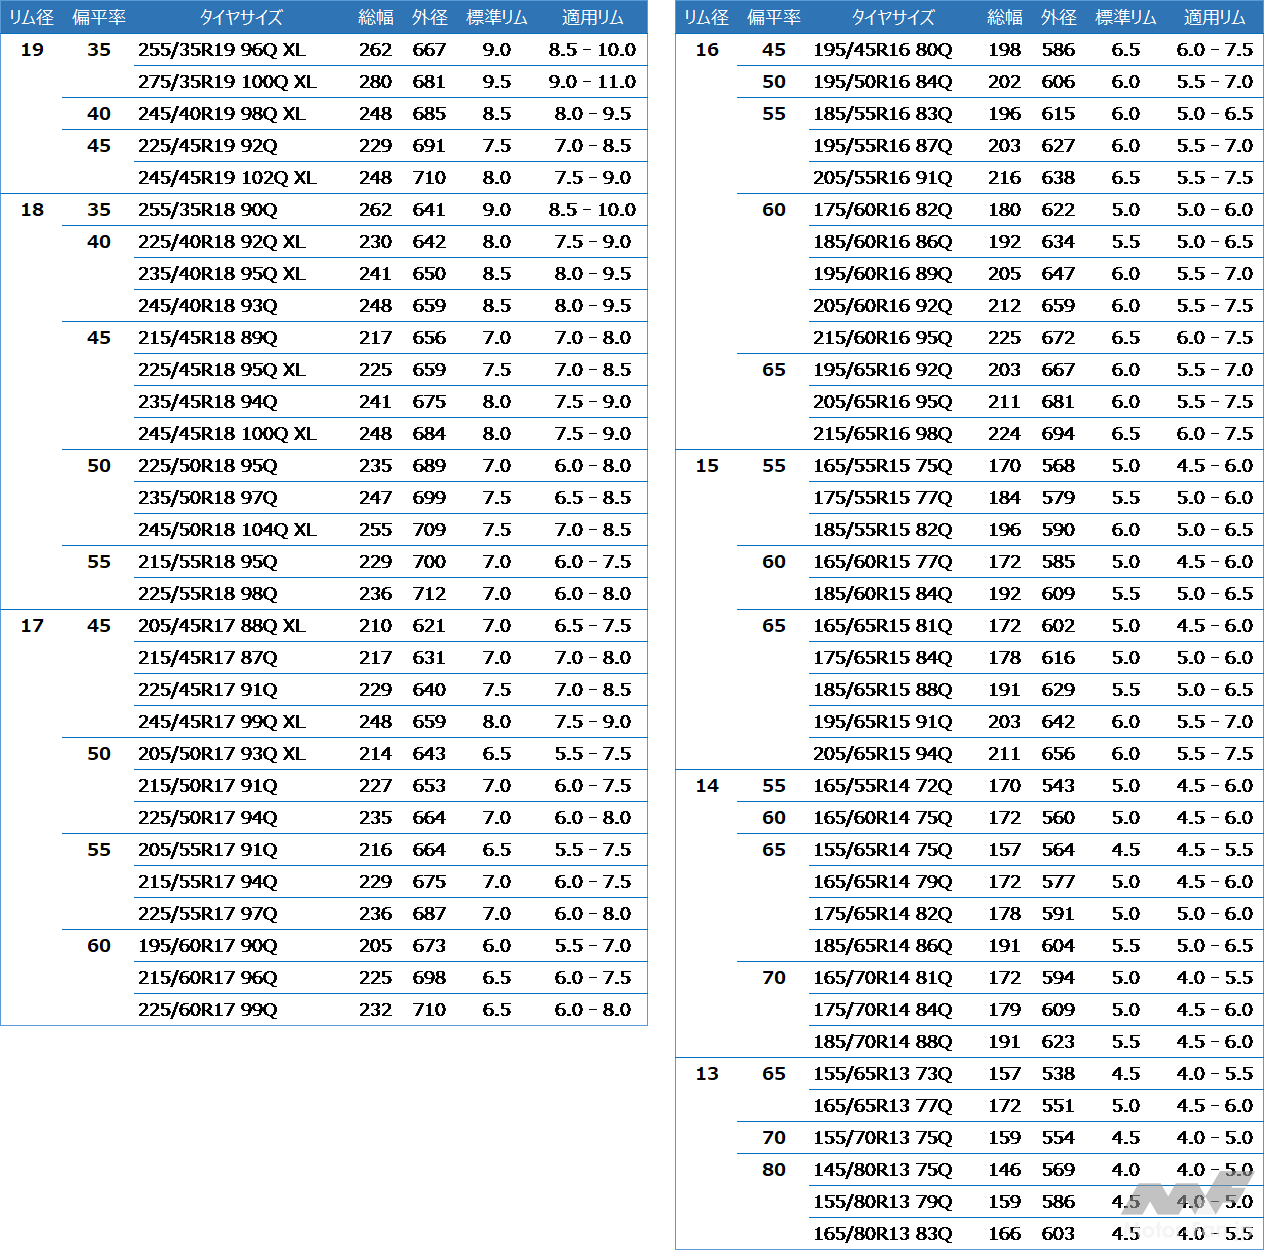
Task: Click the 215/50R17 91Q cell
Action: point(208,785)
